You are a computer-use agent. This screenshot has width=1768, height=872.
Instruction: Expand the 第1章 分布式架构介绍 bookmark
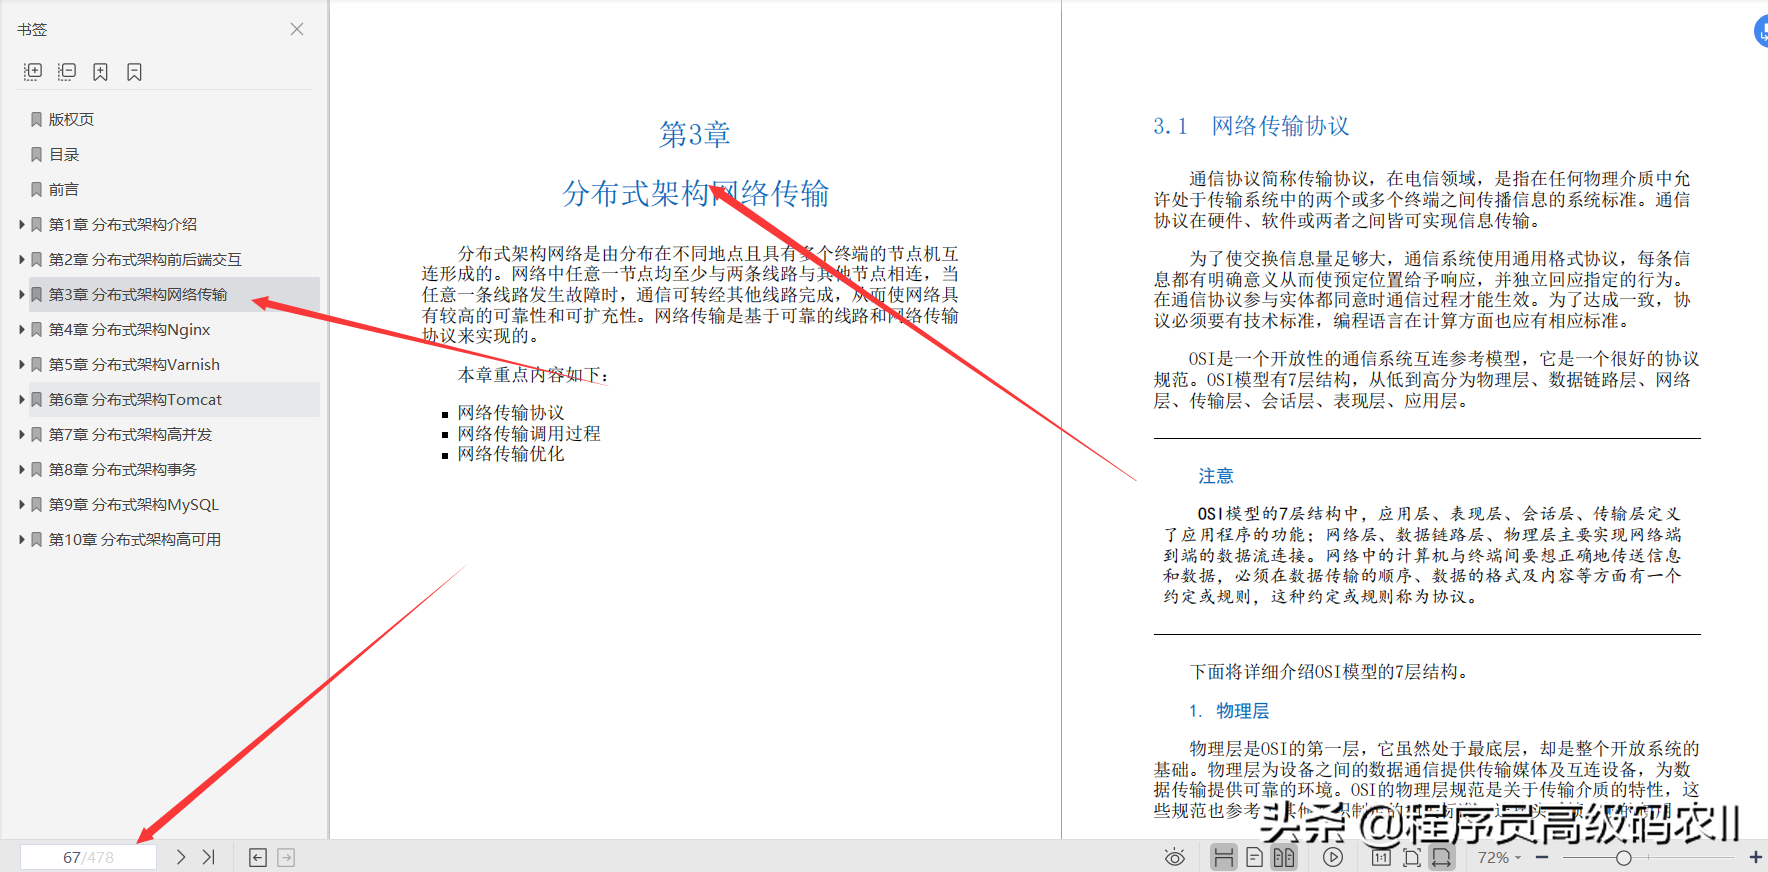(x=22, y=224)
